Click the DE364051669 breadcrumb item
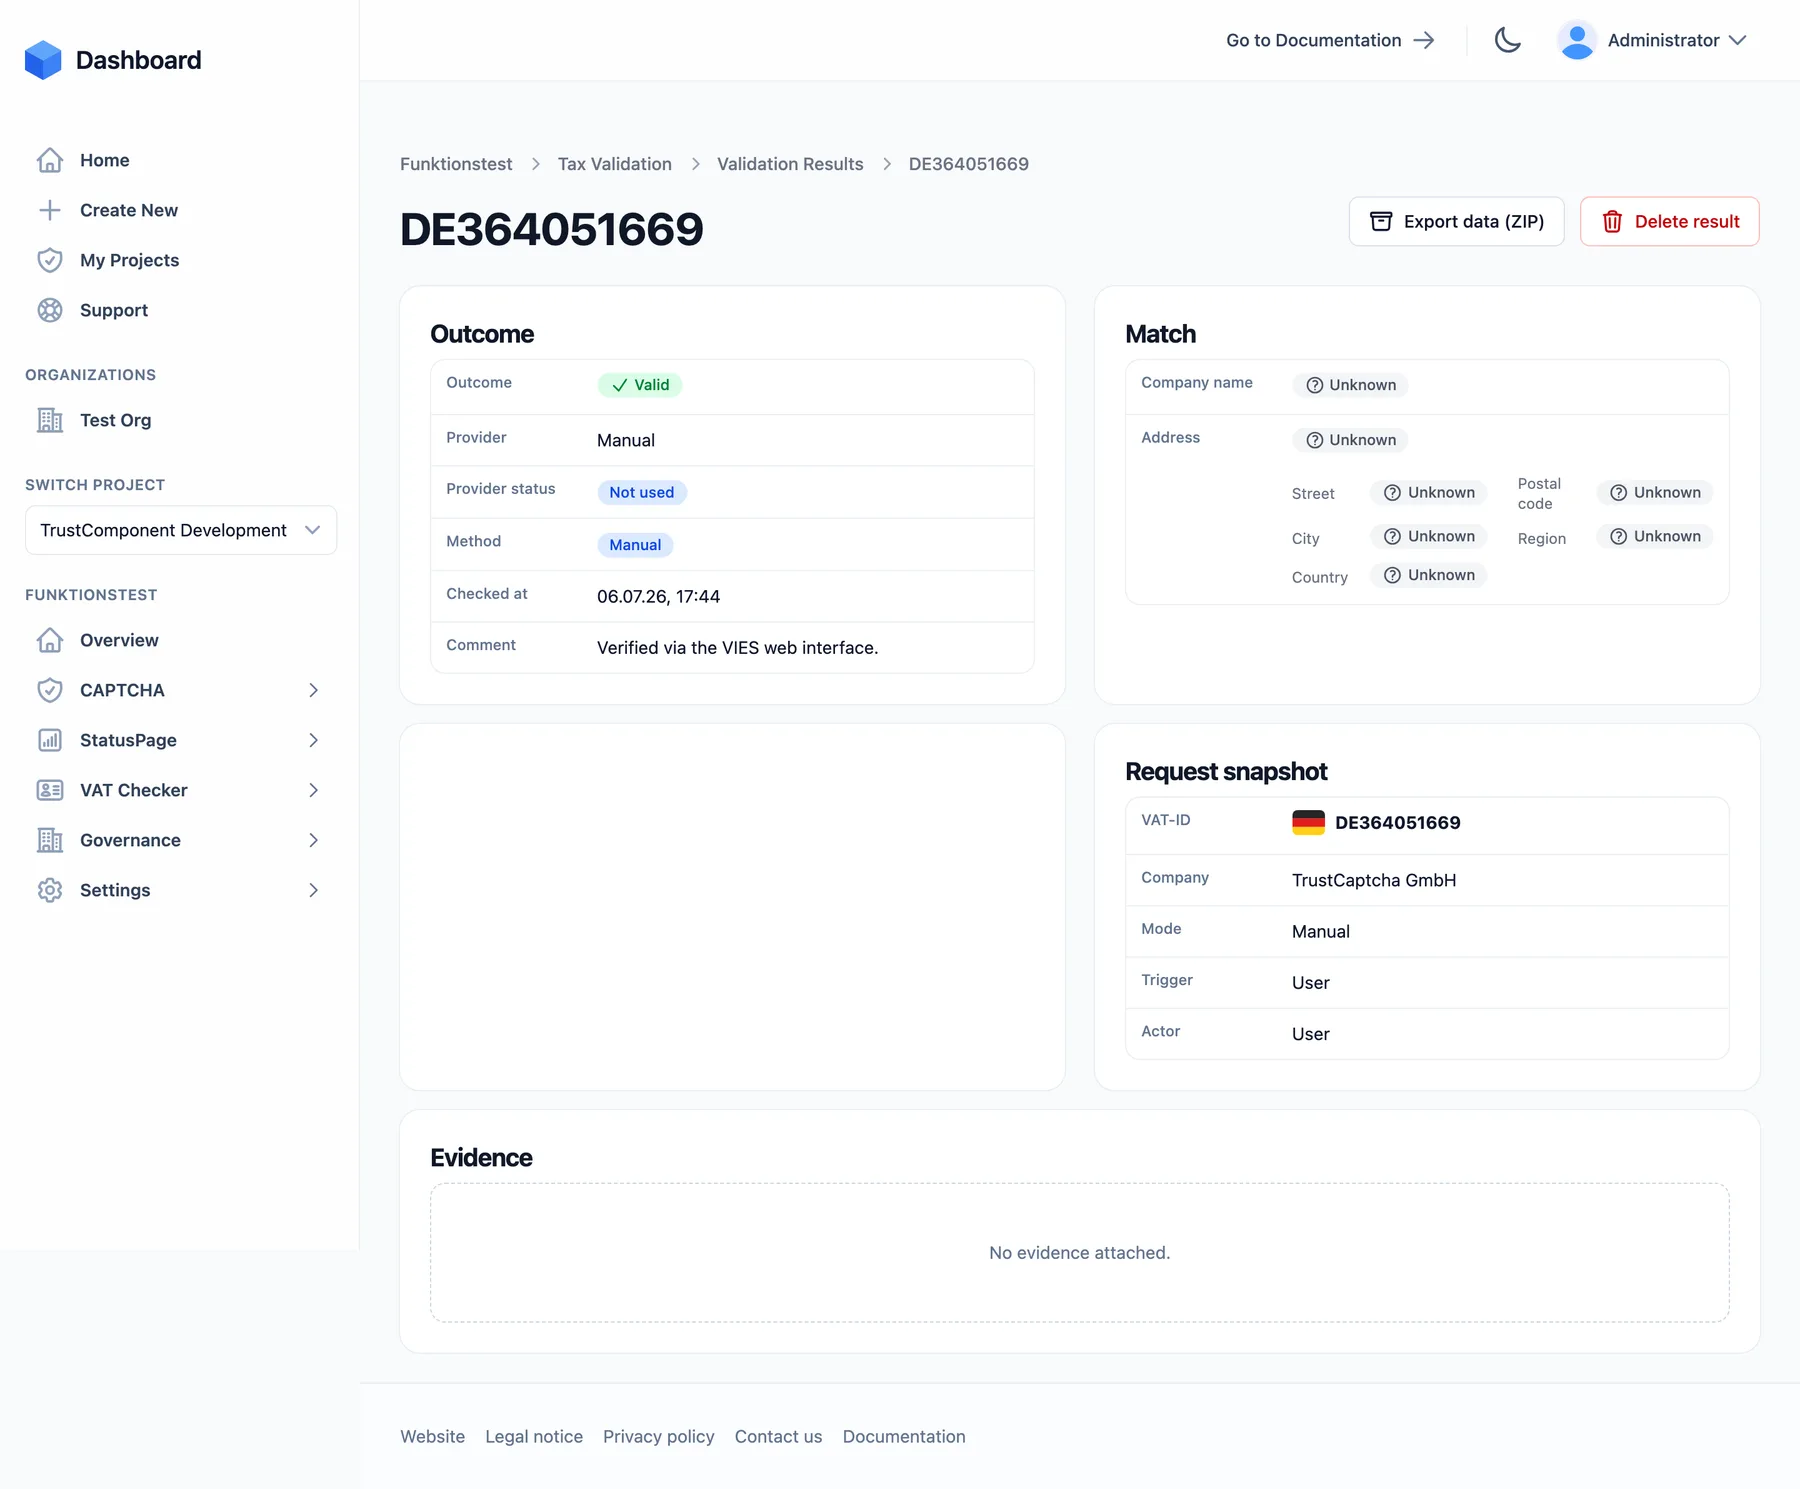 tap(969, 164)
